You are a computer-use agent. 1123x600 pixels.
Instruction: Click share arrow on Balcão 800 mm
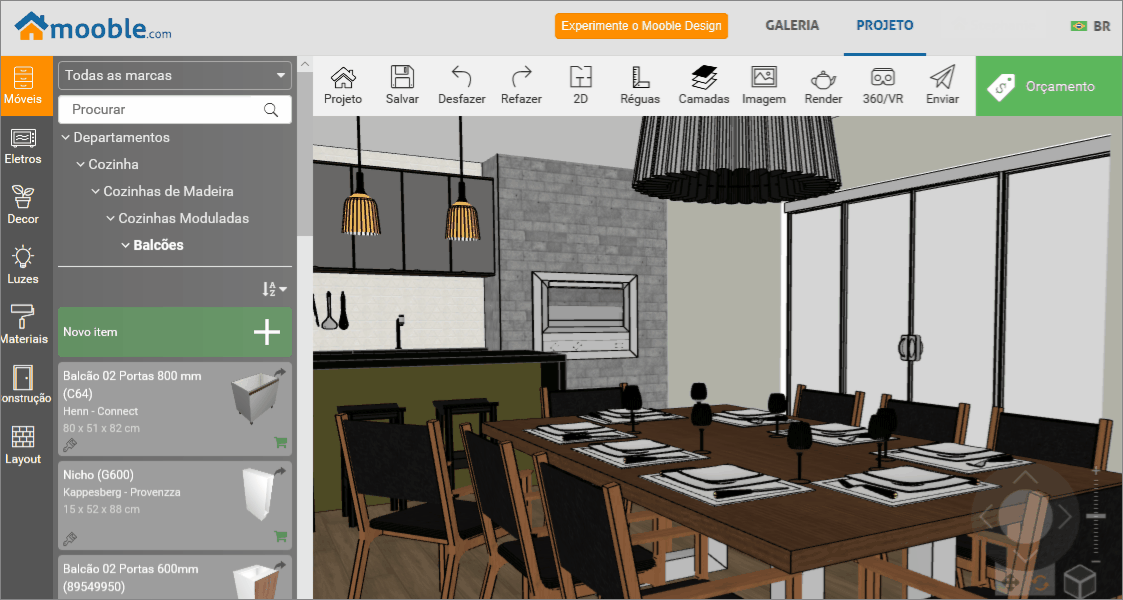280,372
